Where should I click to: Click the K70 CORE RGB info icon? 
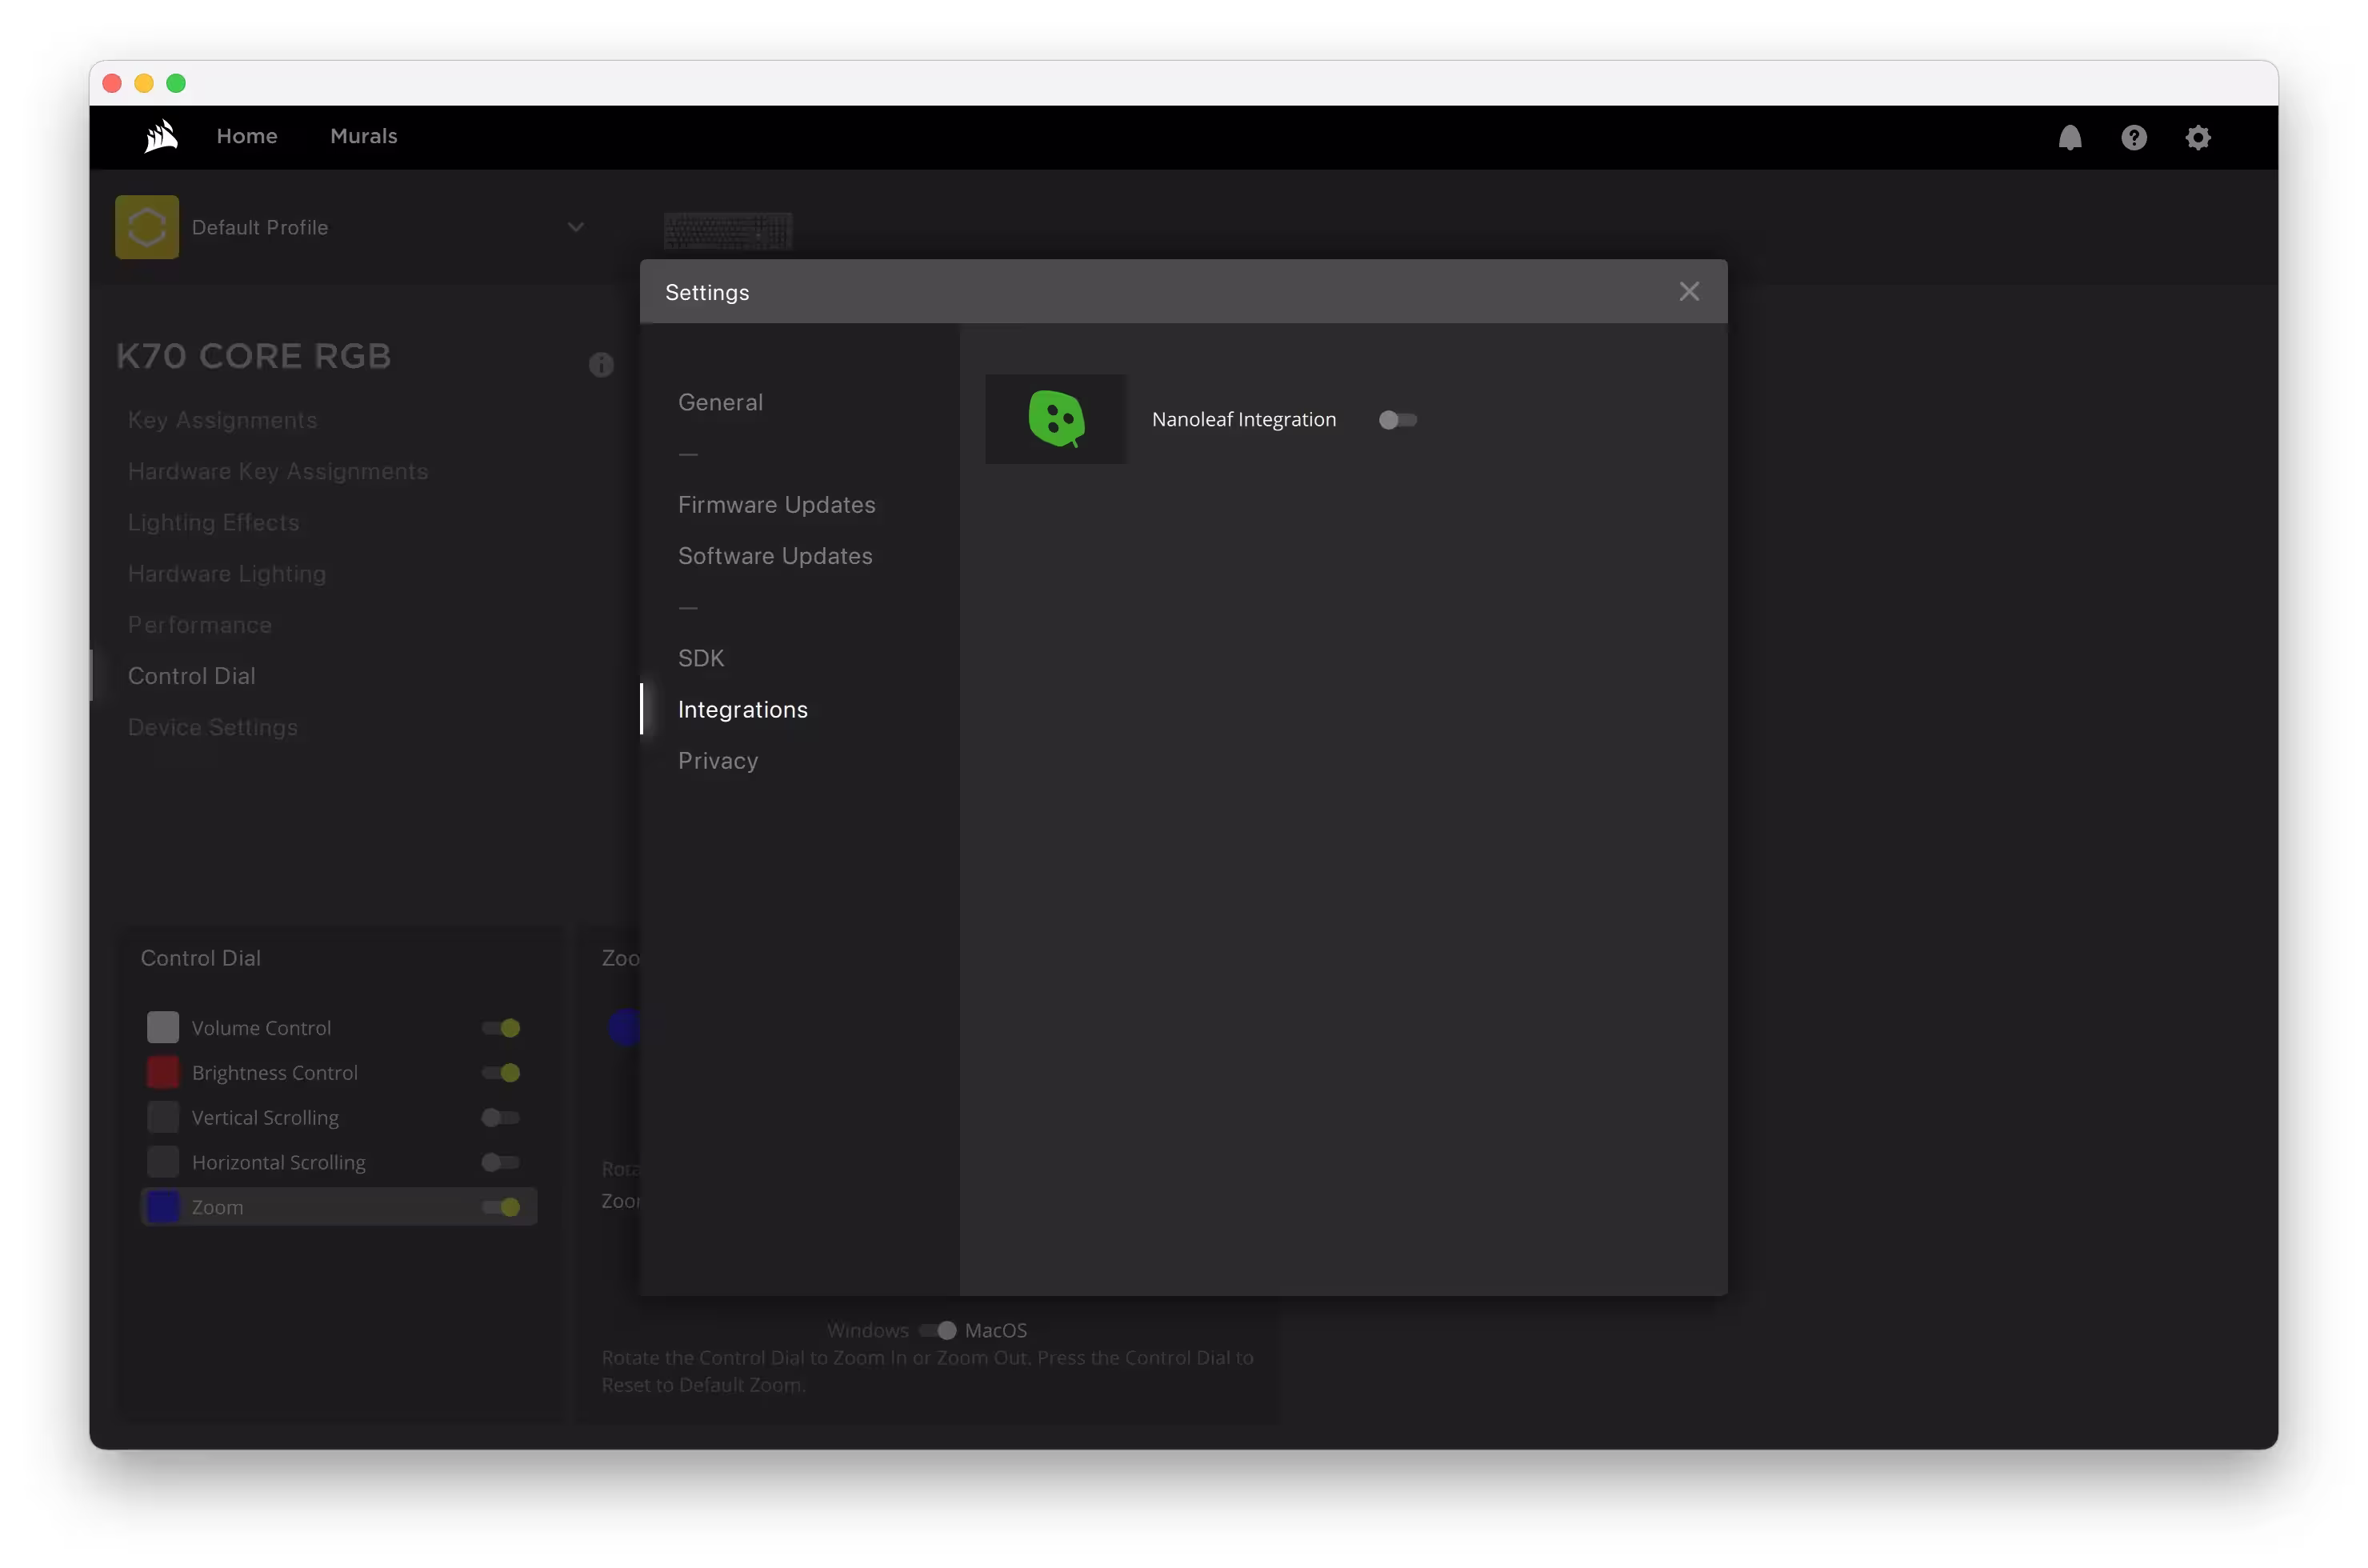[600, 364]
